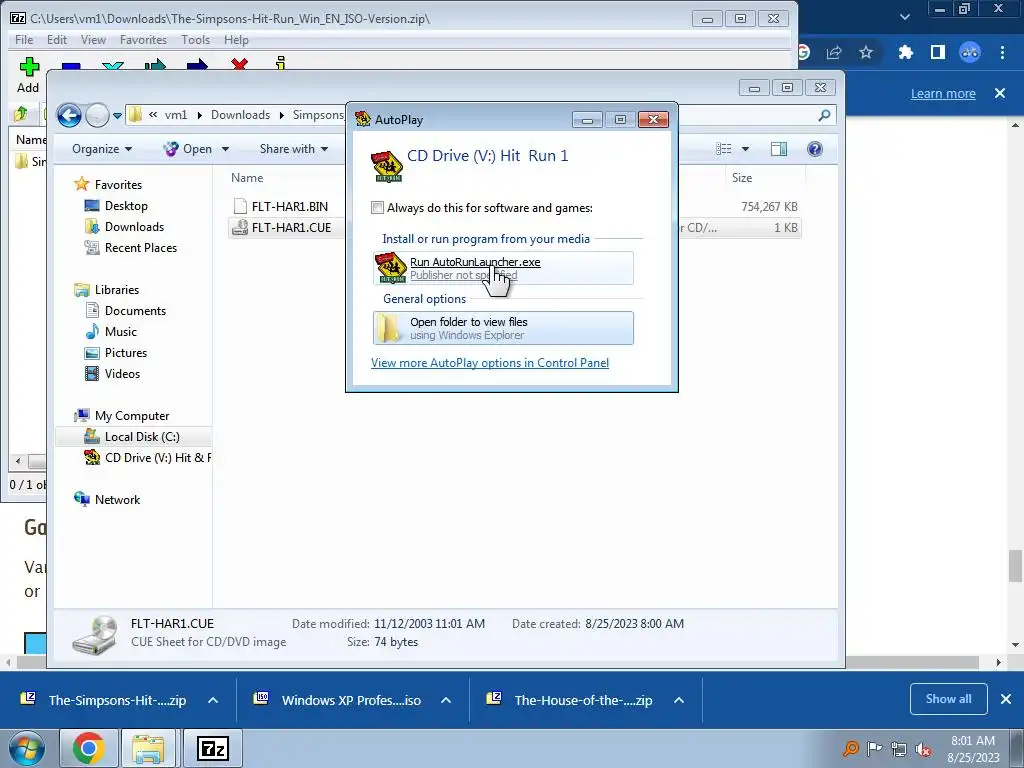Bookmark page with Chrome star icon
1024x768 pixels.
[866, 52]
